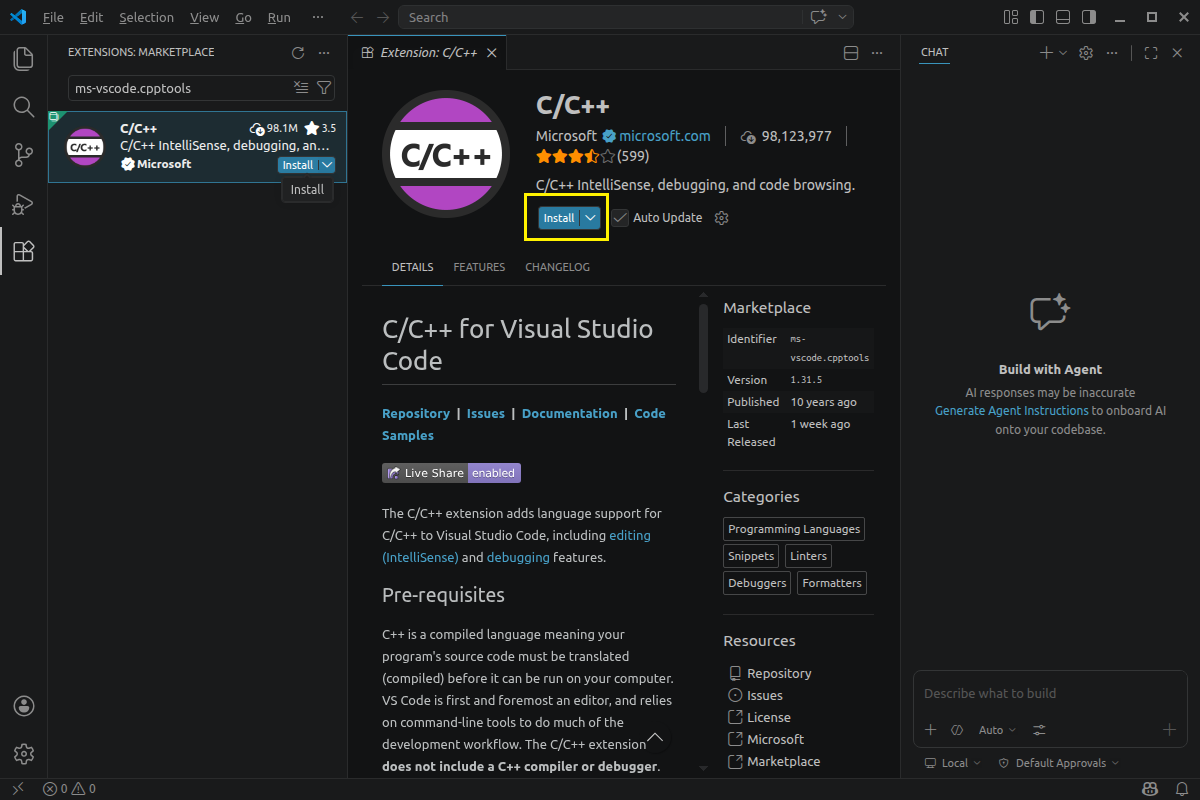
Task: Switch to the FEATURES tab
Action: click(479, 267)
